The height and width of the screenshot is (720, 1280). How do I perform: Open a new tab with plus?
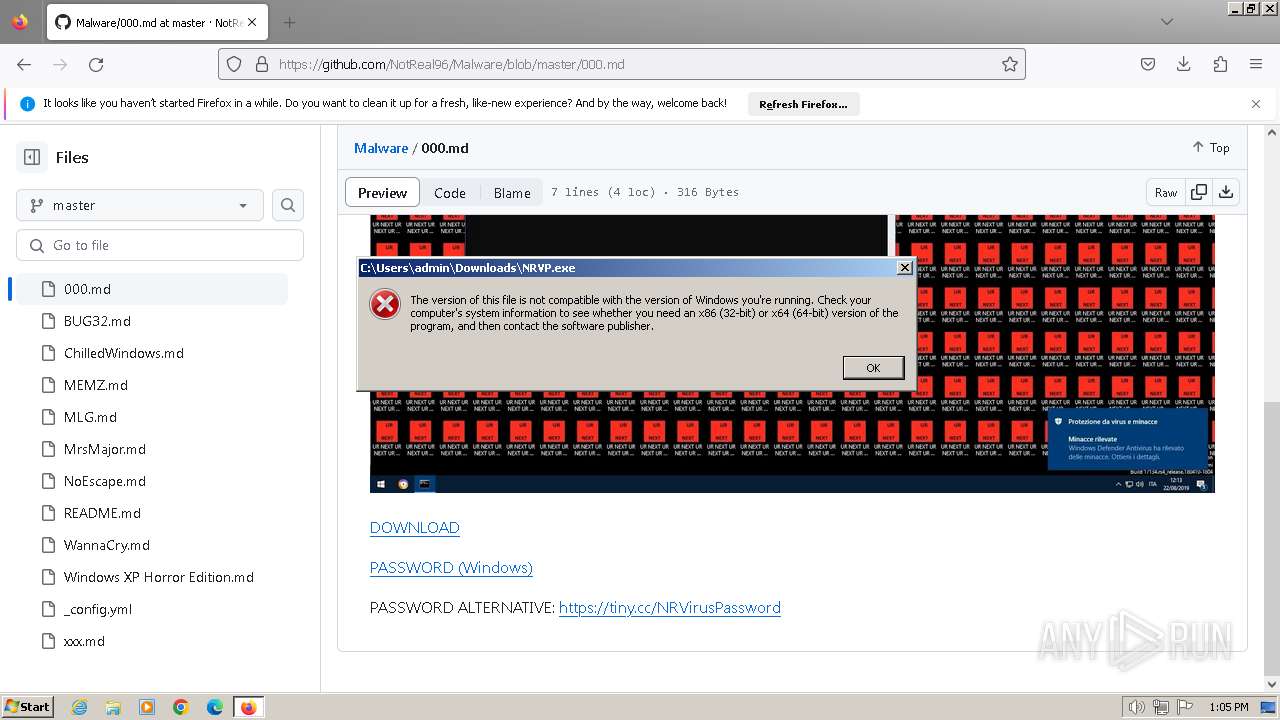pos(289,22)
